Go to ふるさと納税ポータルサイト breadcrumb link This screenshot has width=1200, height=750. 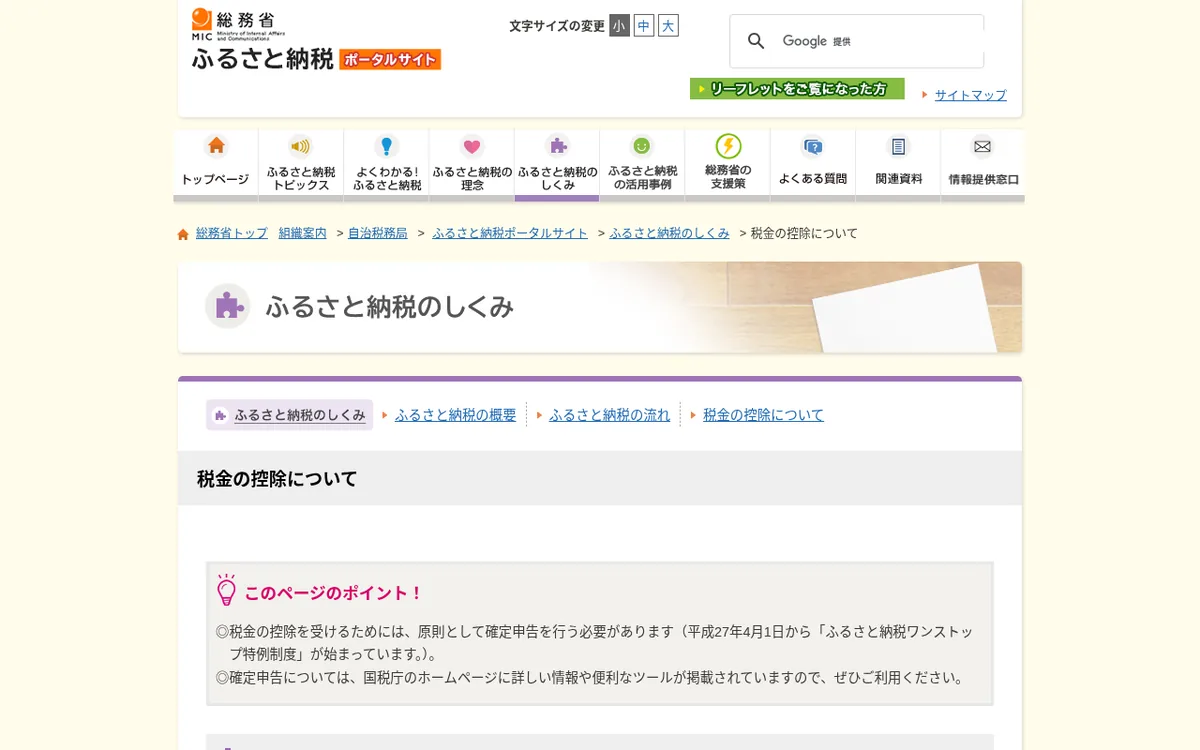point(510,233)
